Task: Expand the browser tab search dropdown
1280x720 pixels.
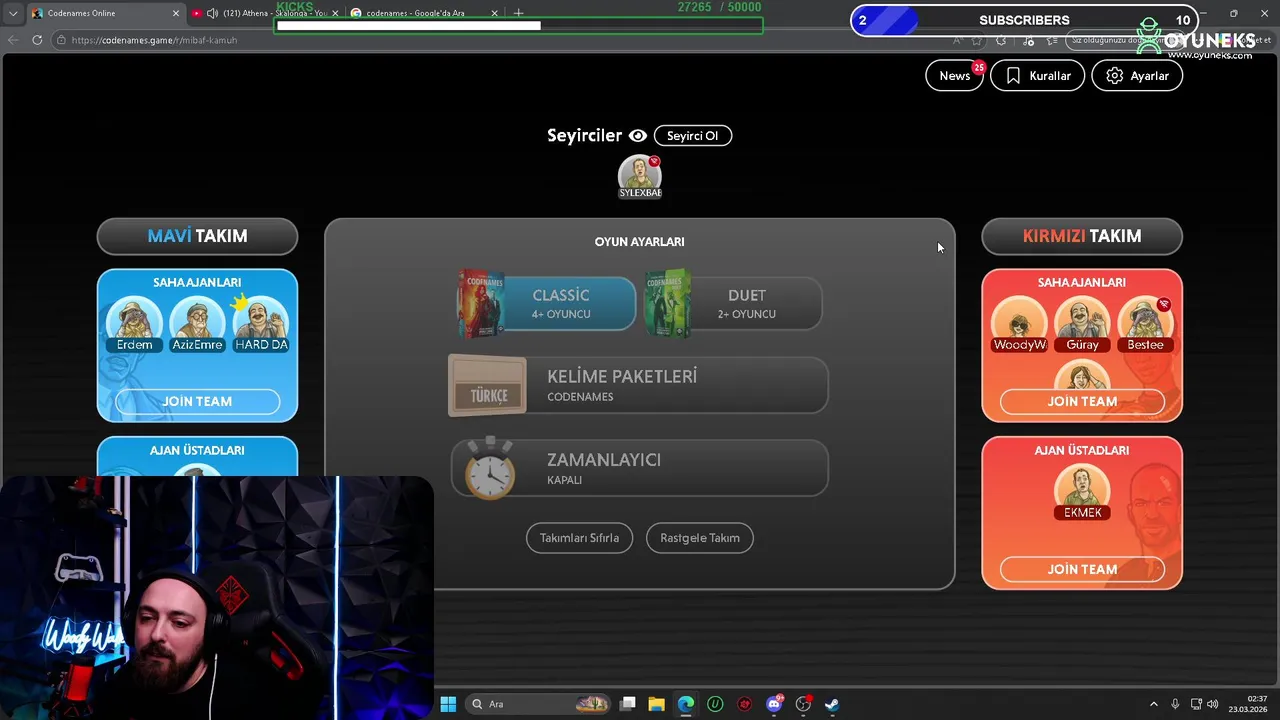Action: coord(12,13)
